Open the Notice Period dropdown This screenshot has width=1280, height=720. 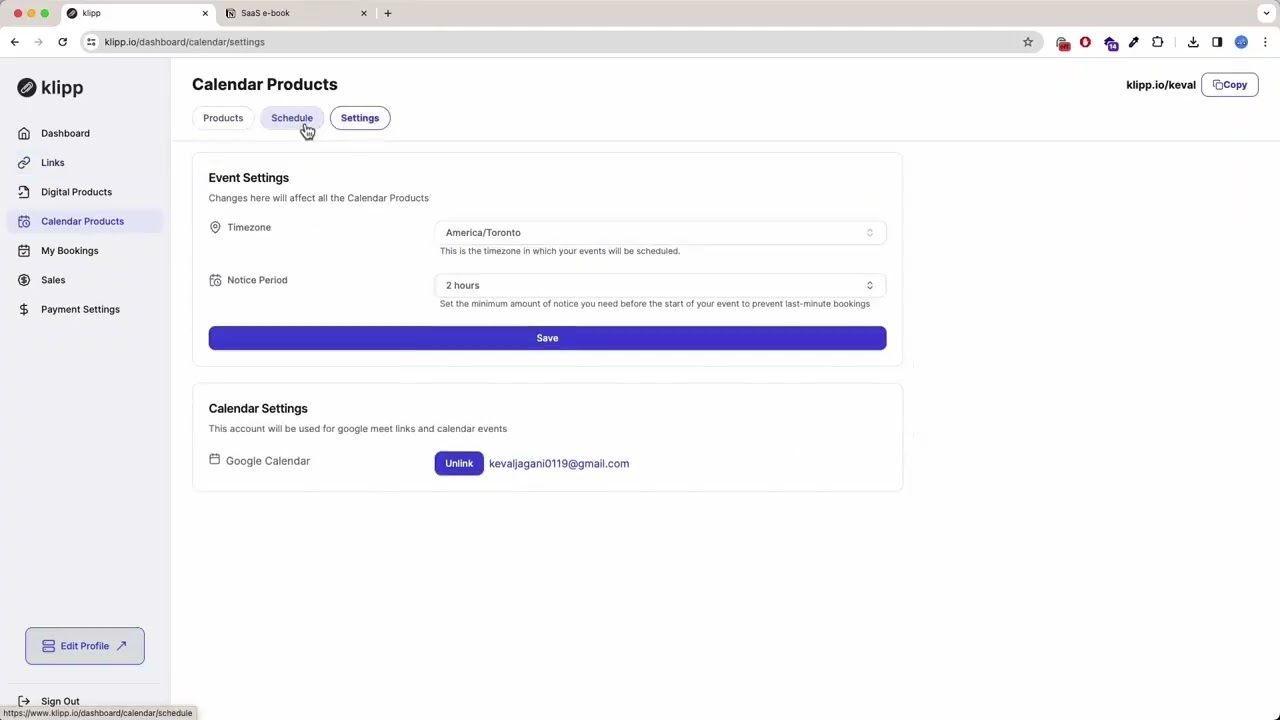point(660,285)
